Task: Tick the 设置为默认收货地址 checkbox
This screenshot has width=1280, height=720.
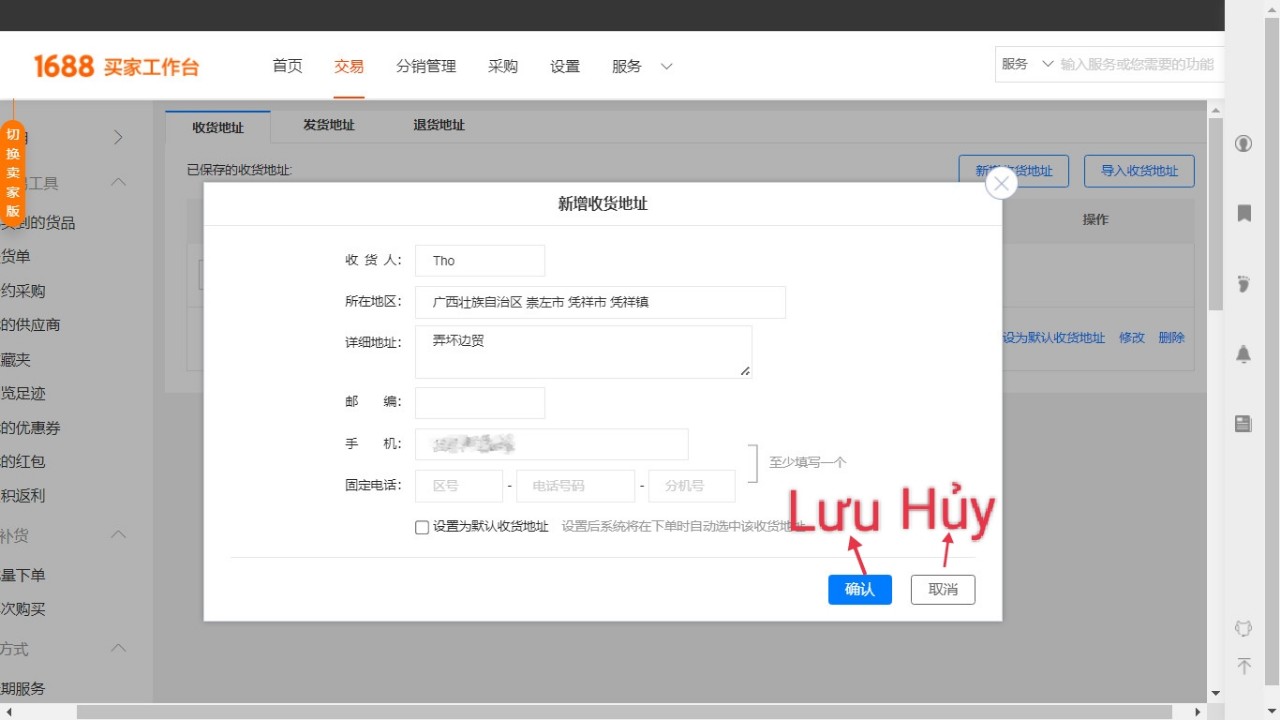Action: 422,527
